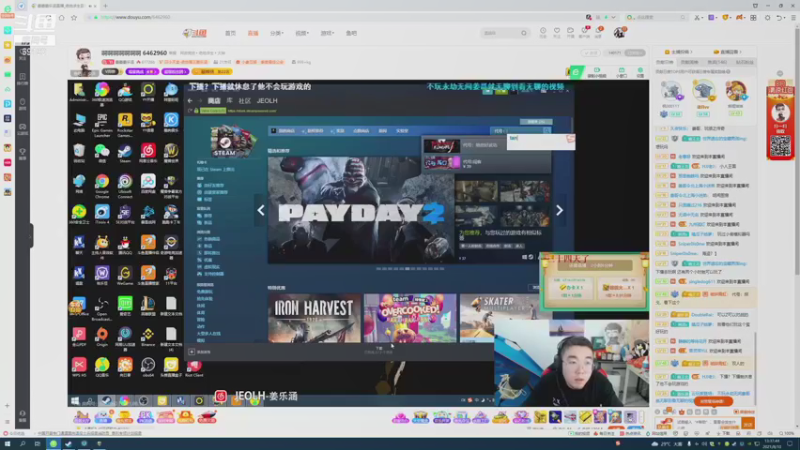Open Windows taskbar search icon
Image resolution: width=800 pixels, height=450 pixels.
[23, 444]
